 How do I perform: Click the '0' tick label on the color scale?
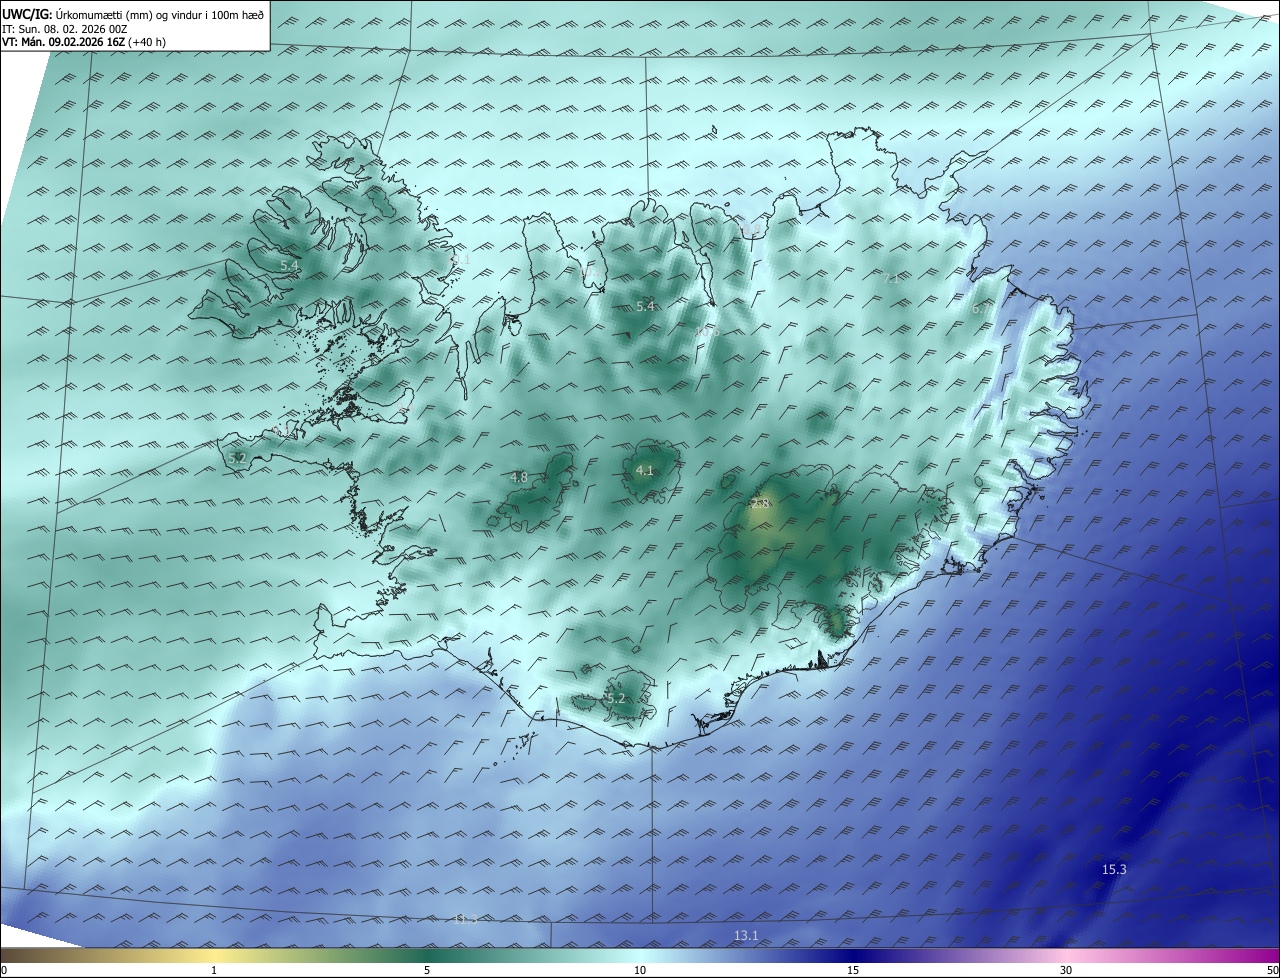pos(4,971)
